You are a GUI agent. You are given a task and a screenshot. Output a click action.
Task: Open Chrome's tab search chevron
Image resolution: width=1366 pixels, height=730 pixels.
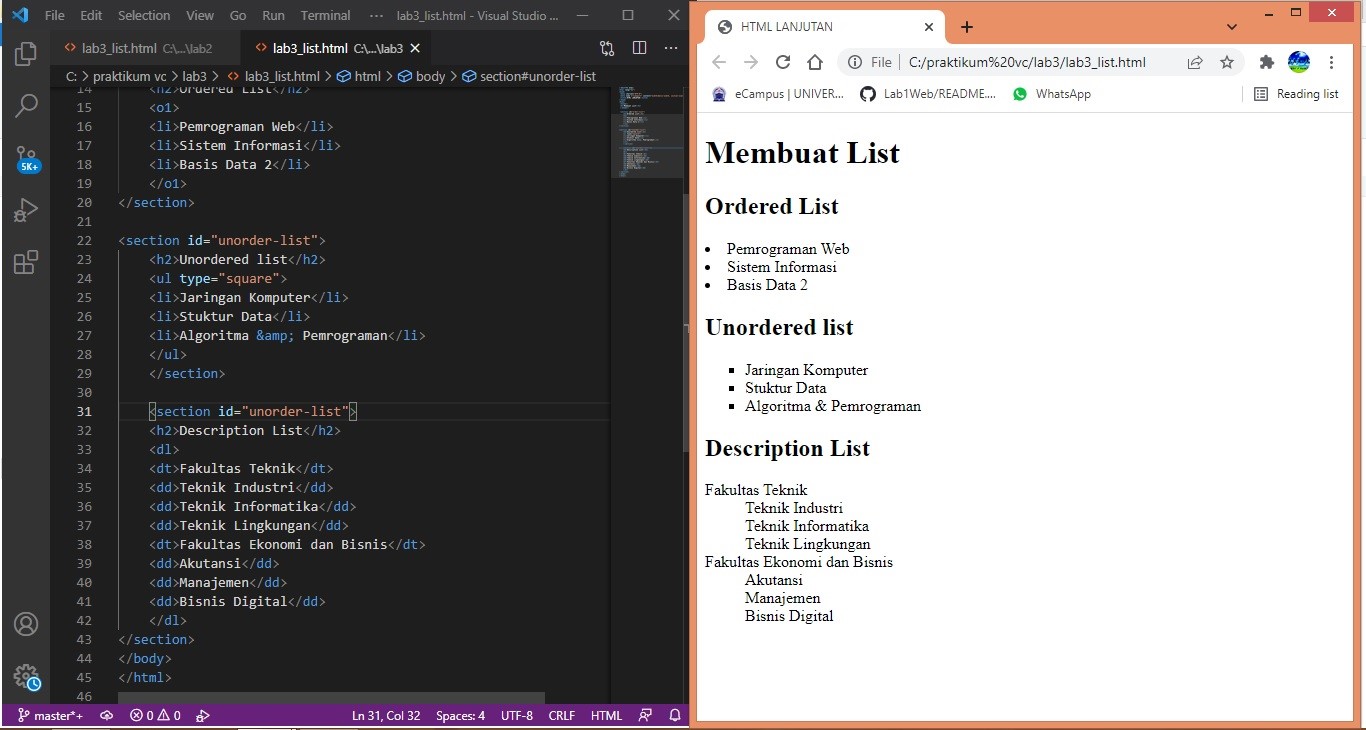tap(1233, 27)
